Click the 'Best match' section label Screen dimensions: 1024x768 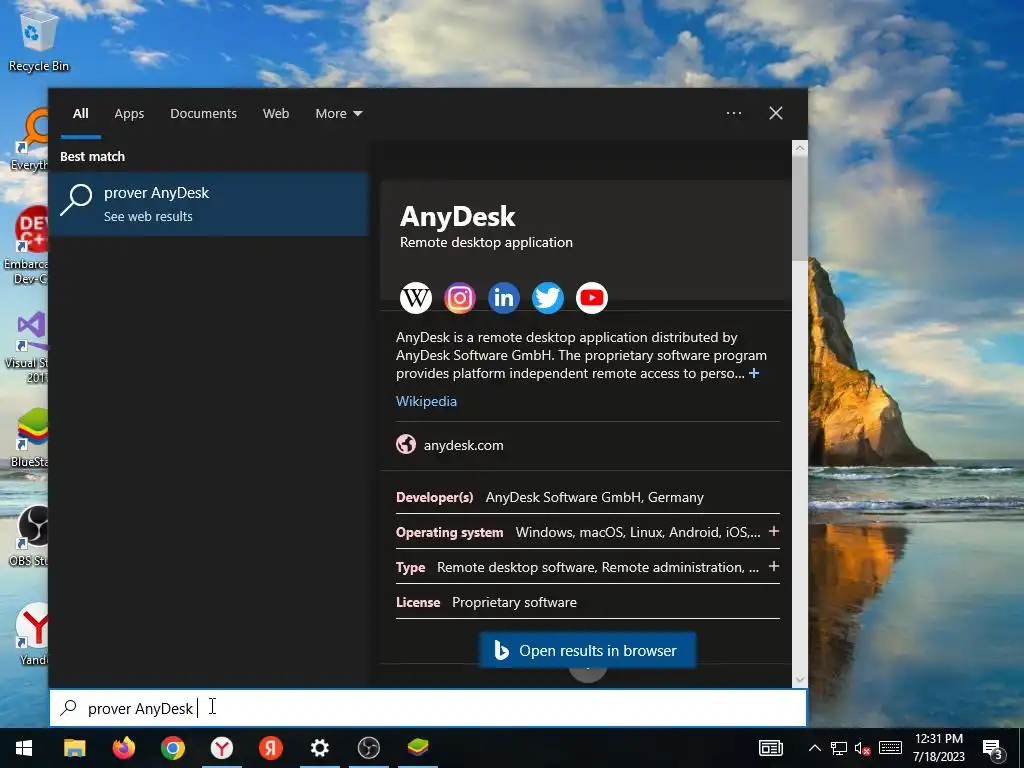[93, 157]
